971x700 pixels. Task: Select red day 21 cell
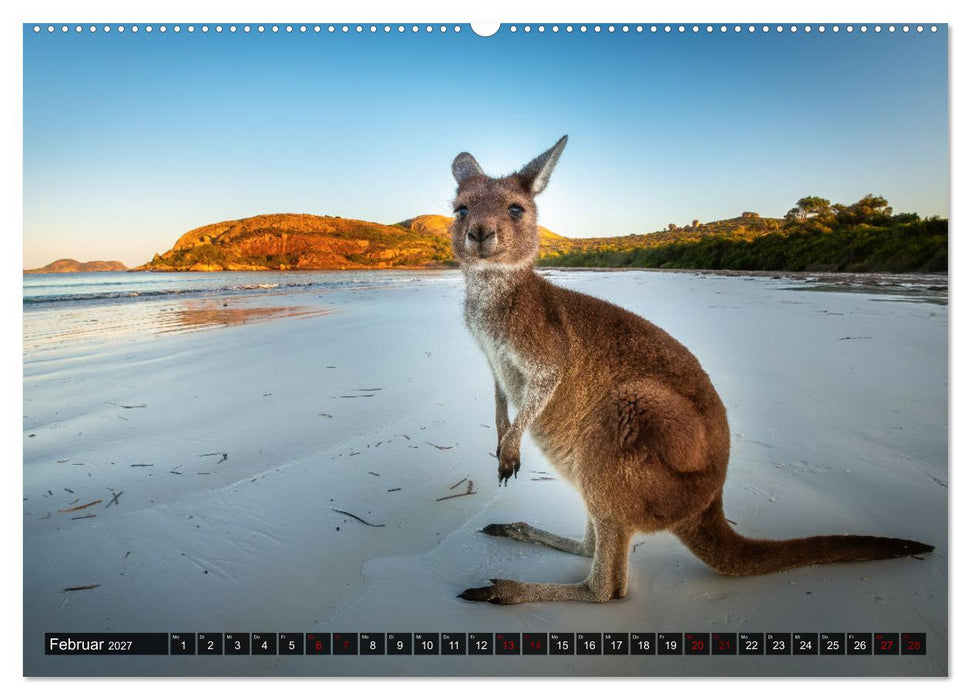coord(725,644)
